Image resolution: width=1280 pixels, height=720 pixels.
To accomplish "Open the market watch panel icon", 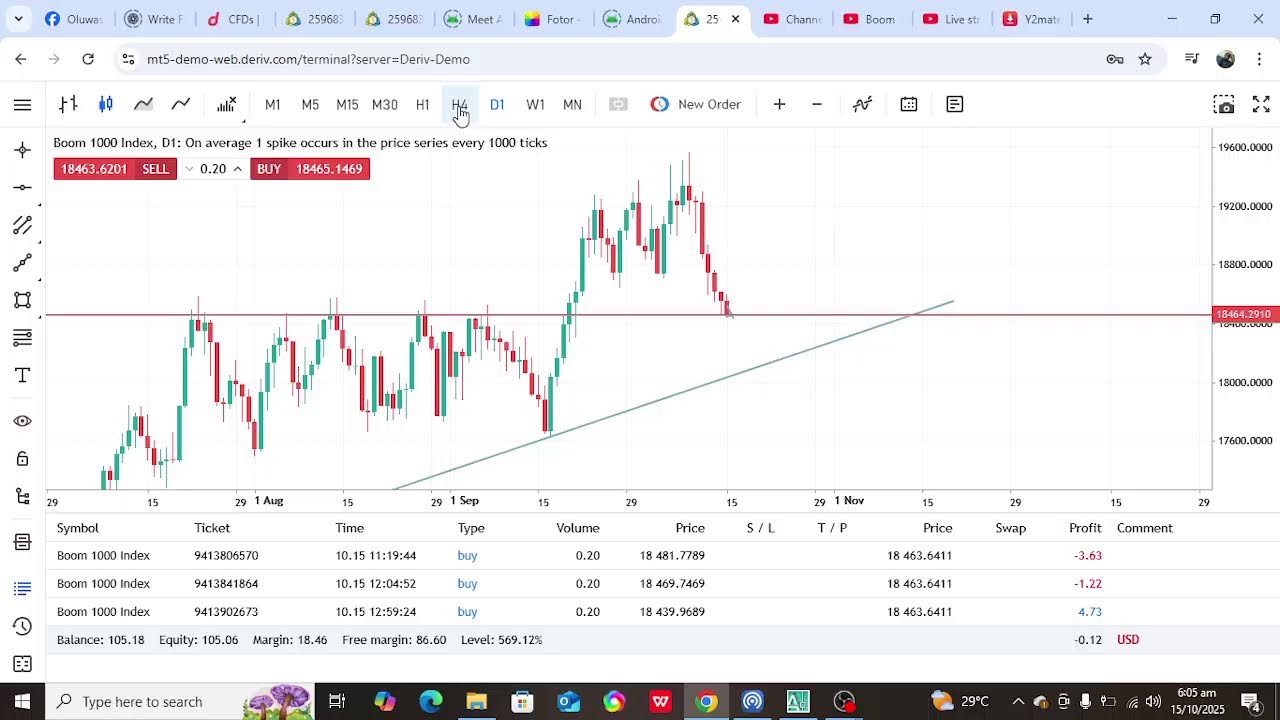I will pos(22,542).
